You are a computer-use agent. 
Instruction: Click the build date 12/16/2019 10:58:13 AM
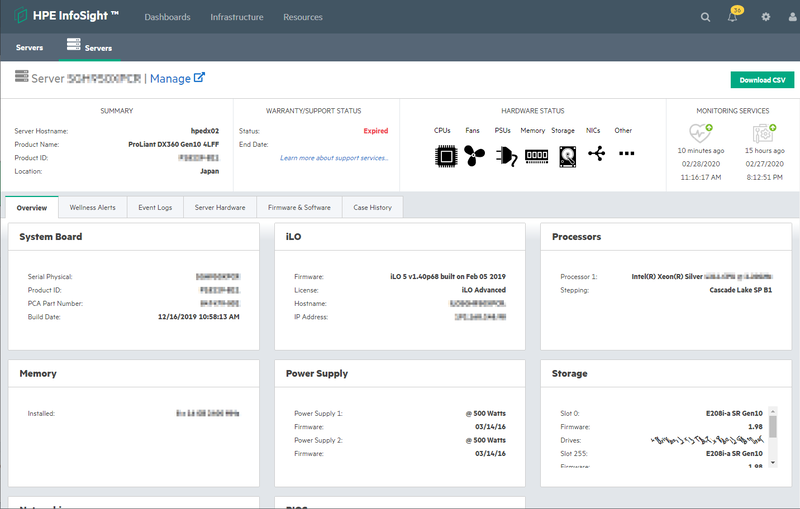click(198, 317)
